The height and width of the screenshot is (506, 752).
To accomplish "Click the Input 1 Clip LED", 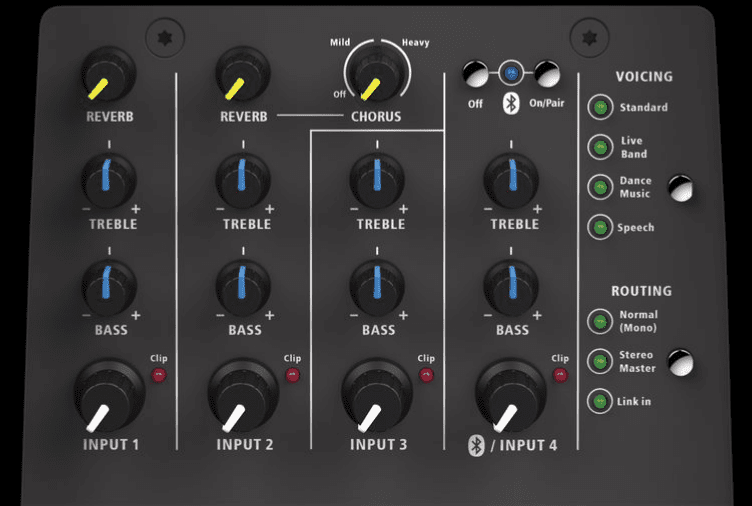I will coord(158,375).
